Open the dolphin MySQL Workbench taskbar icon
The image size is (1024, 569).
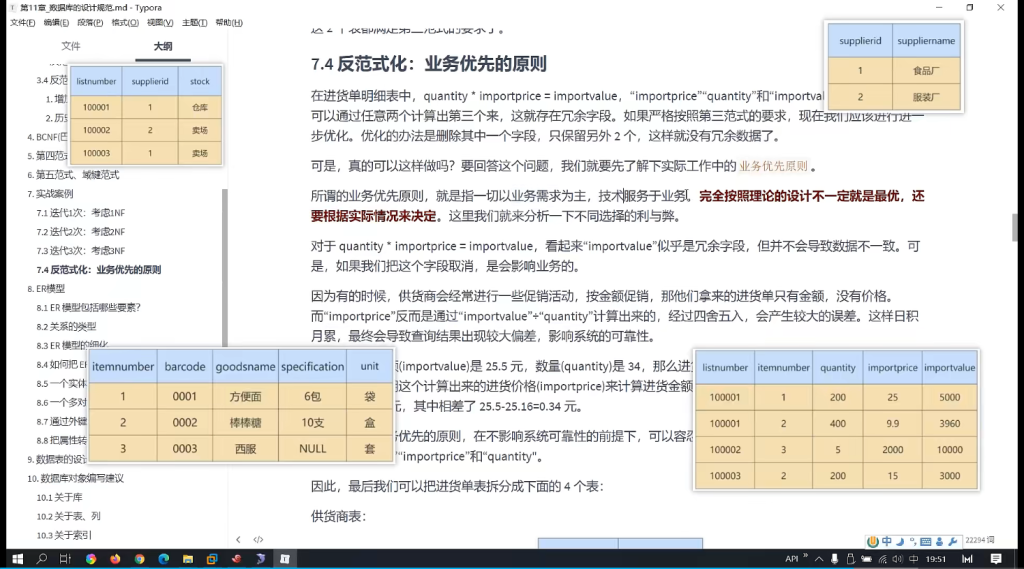[260, 559]
